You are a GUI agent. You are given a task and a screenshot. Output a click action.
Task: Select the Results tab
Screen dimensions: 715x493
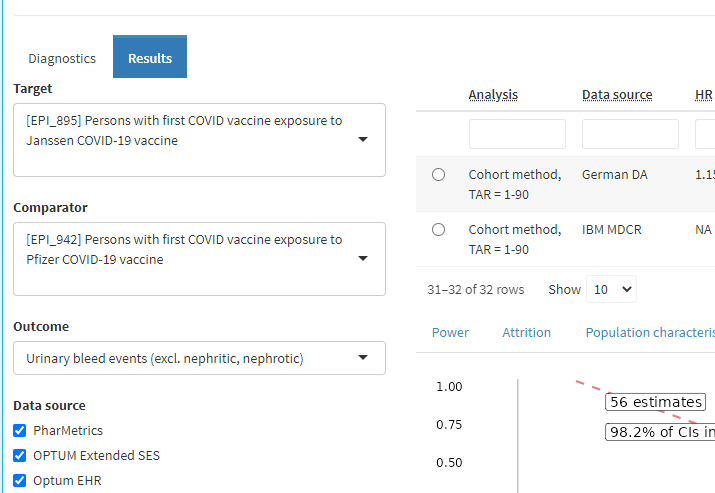click(x=150, y=57)
